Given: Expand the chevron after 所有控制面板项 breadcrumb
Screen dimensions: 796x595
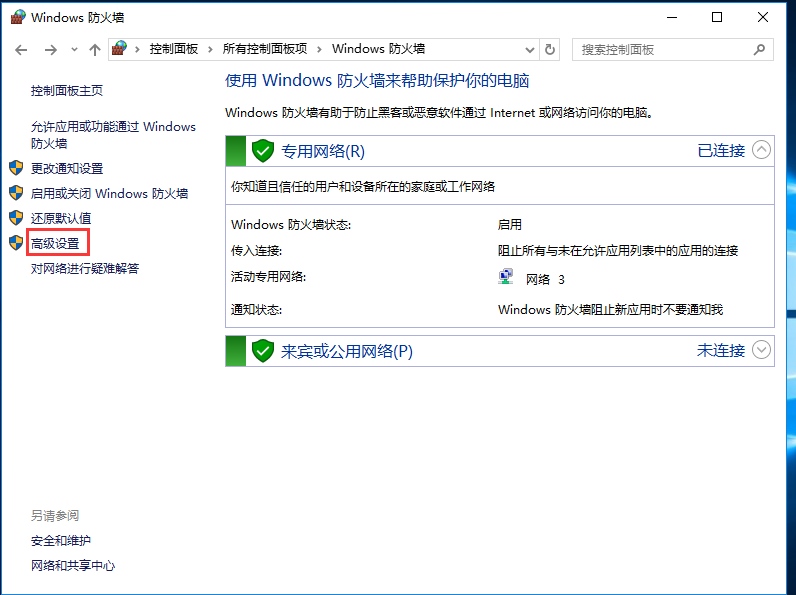Looking at the screenshot, I should pyautogui.click(x=319, y=50).
